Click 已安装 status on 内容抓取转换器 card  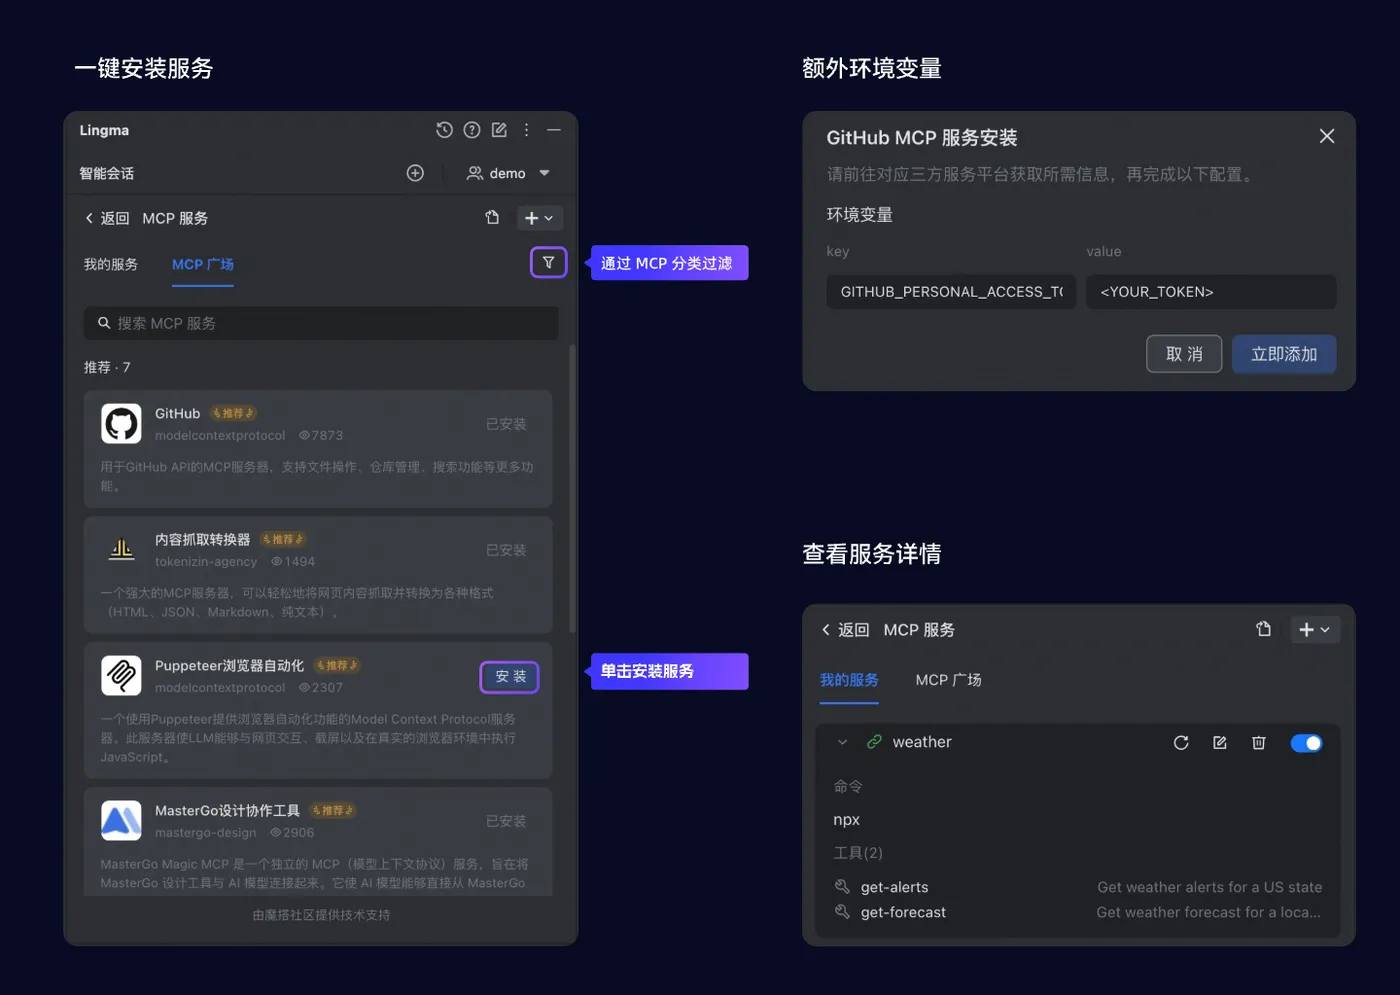tap(506, 550)
